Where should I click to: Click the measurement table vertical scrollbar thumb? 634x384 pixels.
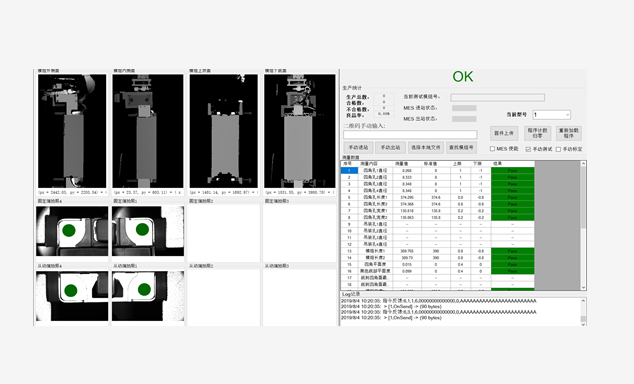click(583, 197)
